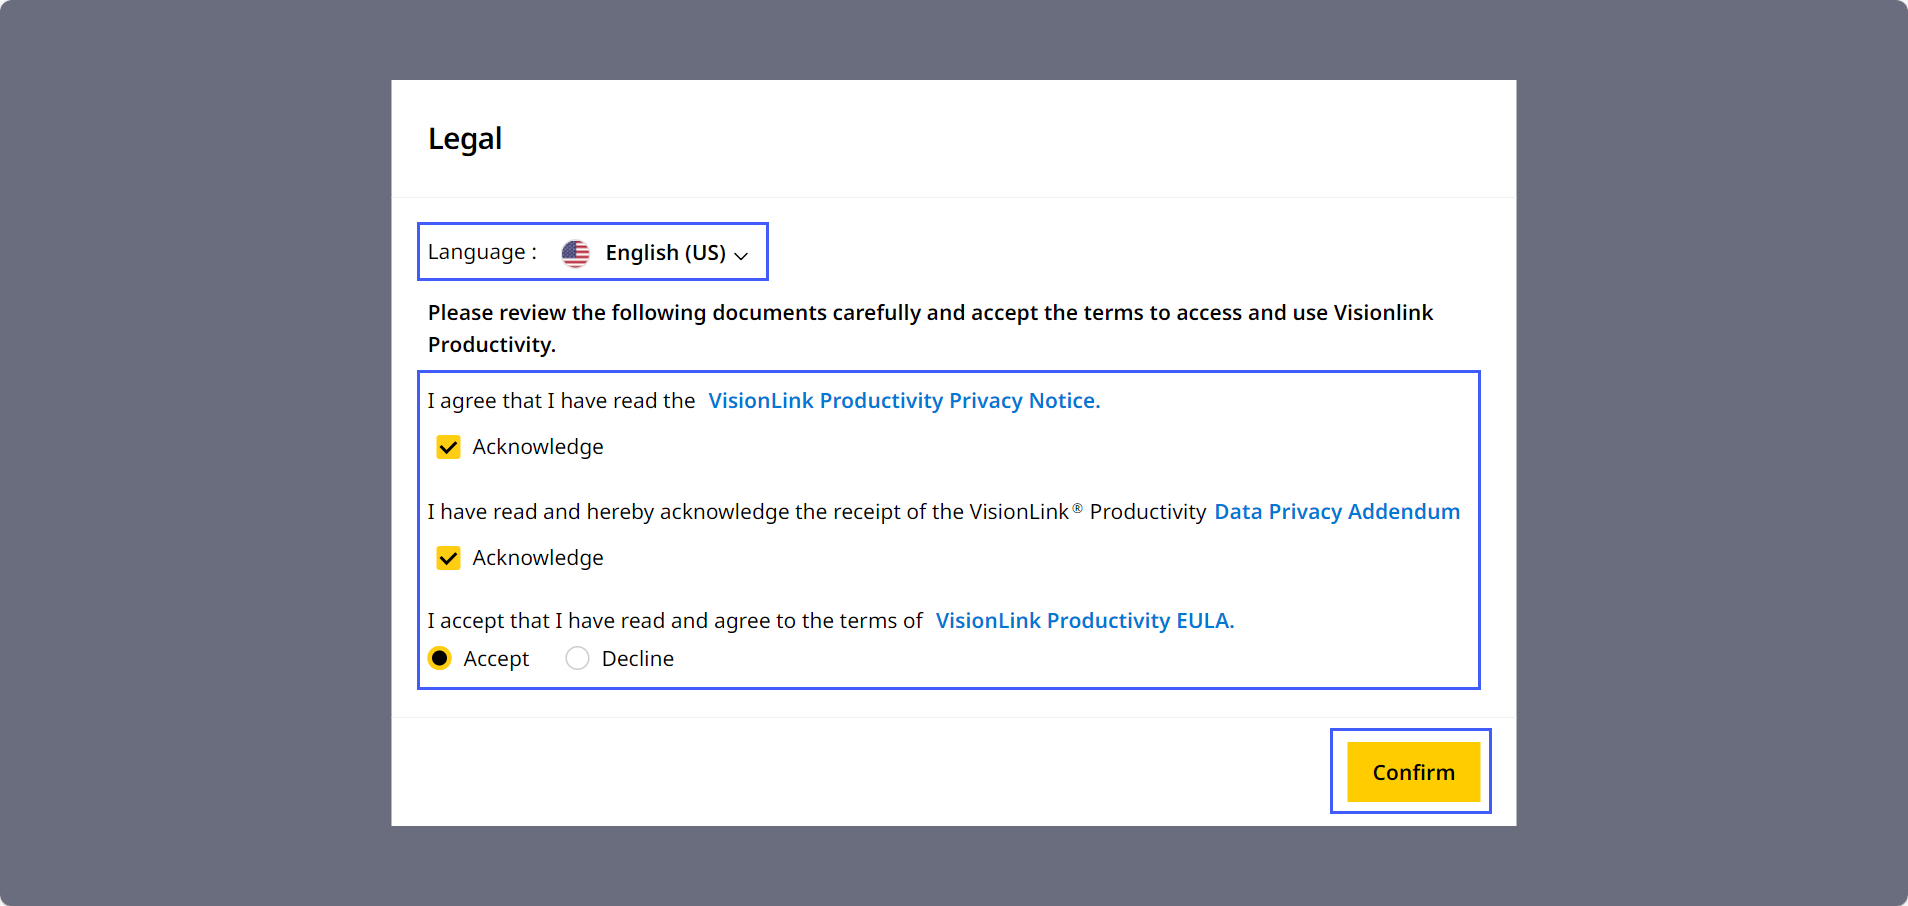Image resolution: width=1908 pixels, height=906 pixels.
Task: Click the Legal heading
Action: (464, 139)
